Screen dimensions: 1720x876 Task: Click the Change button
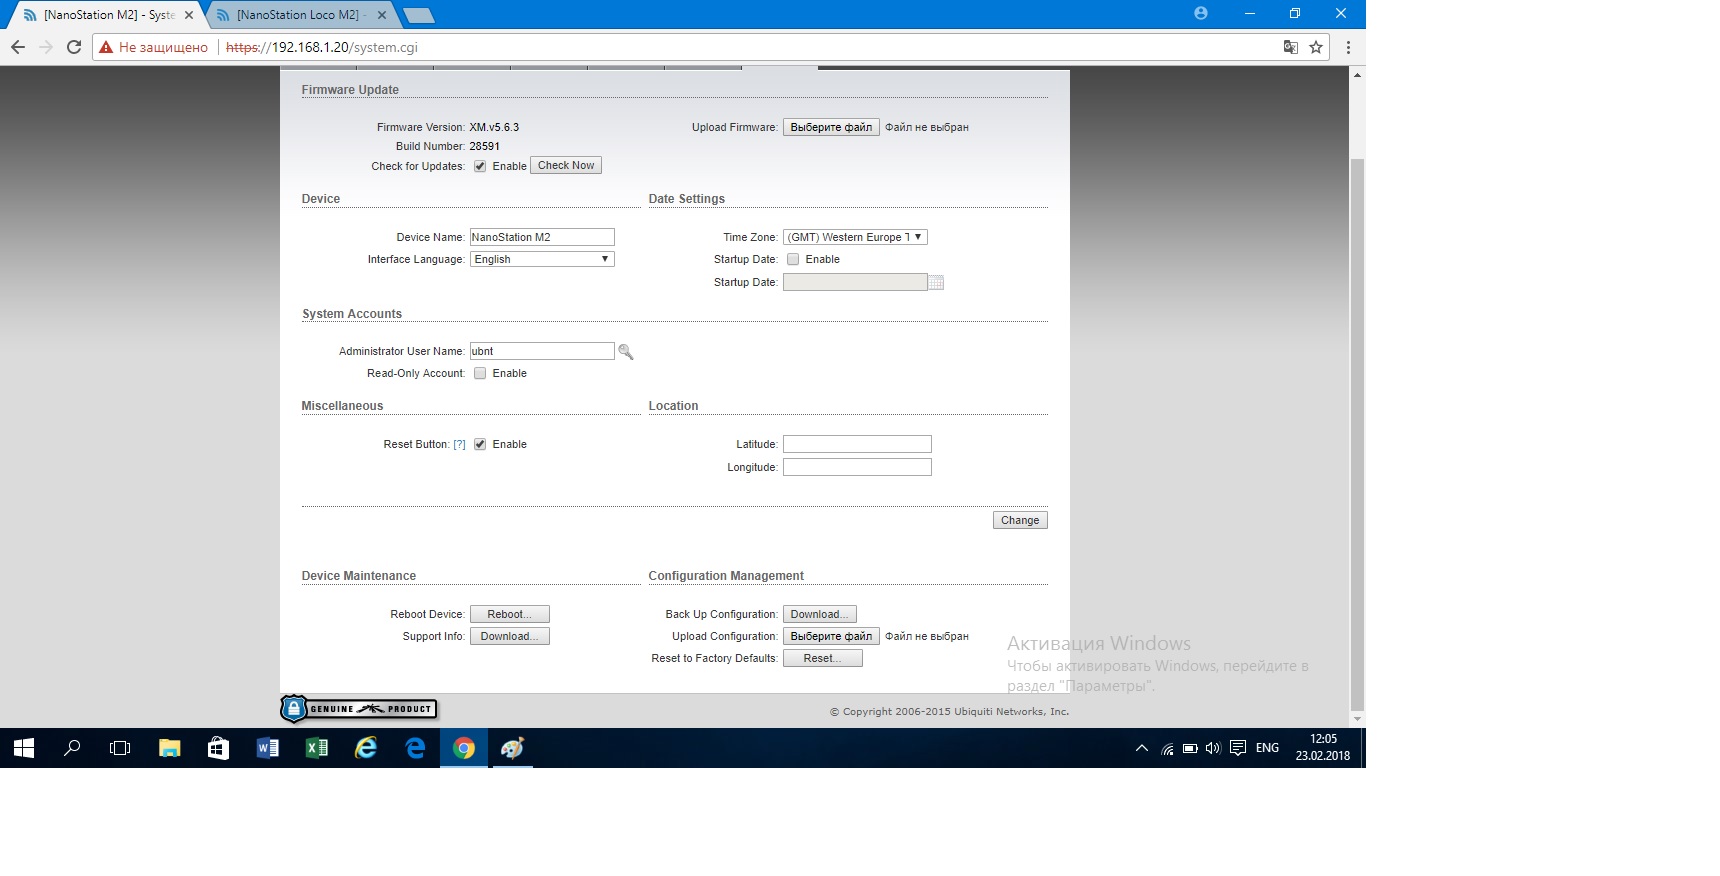1020,520
